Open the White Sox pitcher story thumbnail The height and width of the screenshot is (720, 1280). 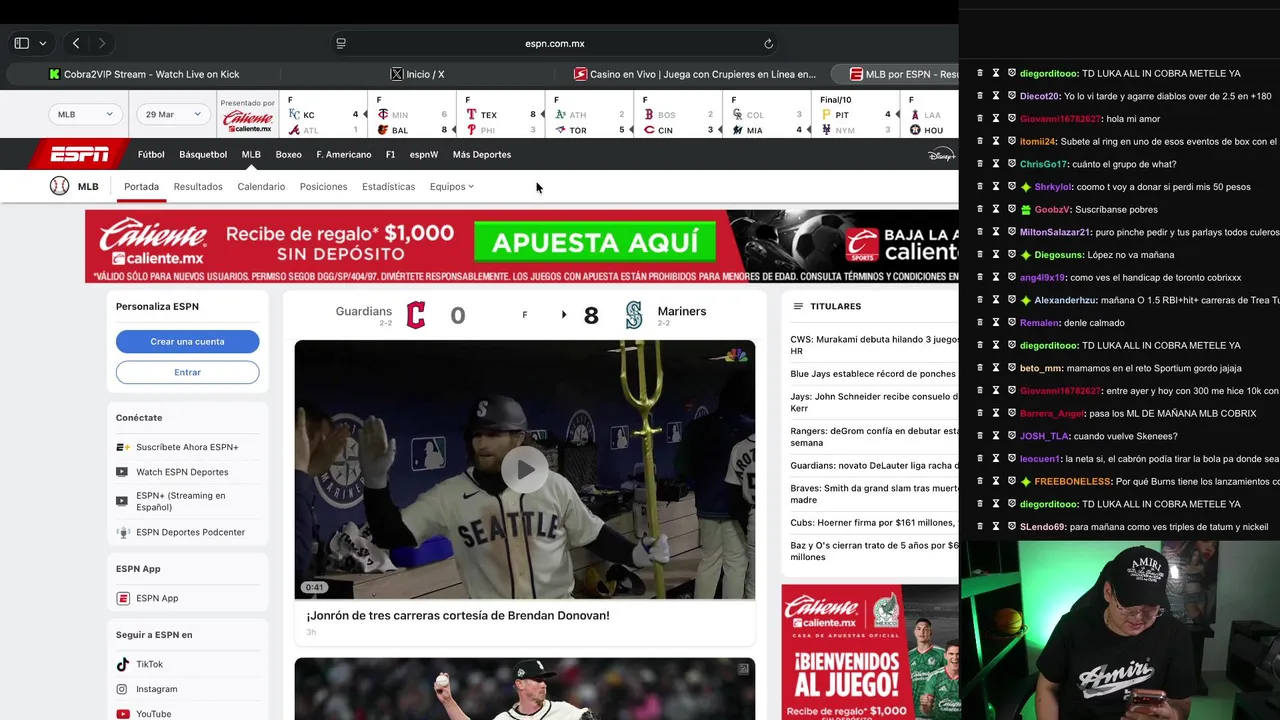pos(525,689)
